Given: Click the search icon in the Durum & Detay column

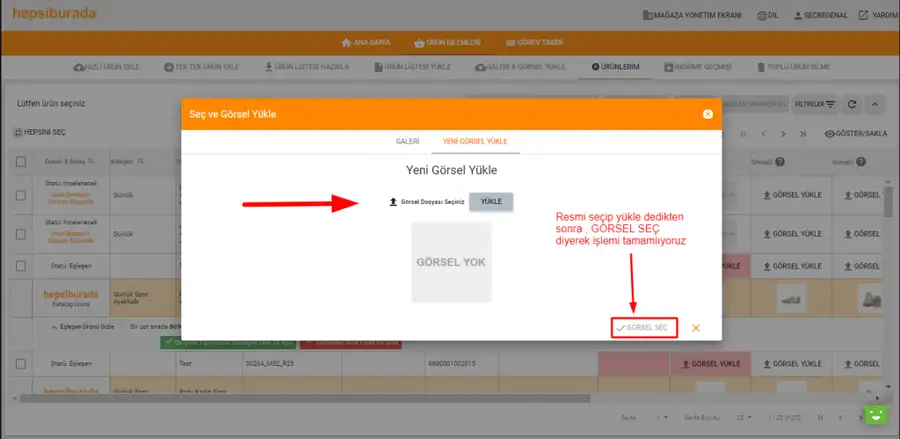Looking at the screenshot, I should tap(91, 162).
